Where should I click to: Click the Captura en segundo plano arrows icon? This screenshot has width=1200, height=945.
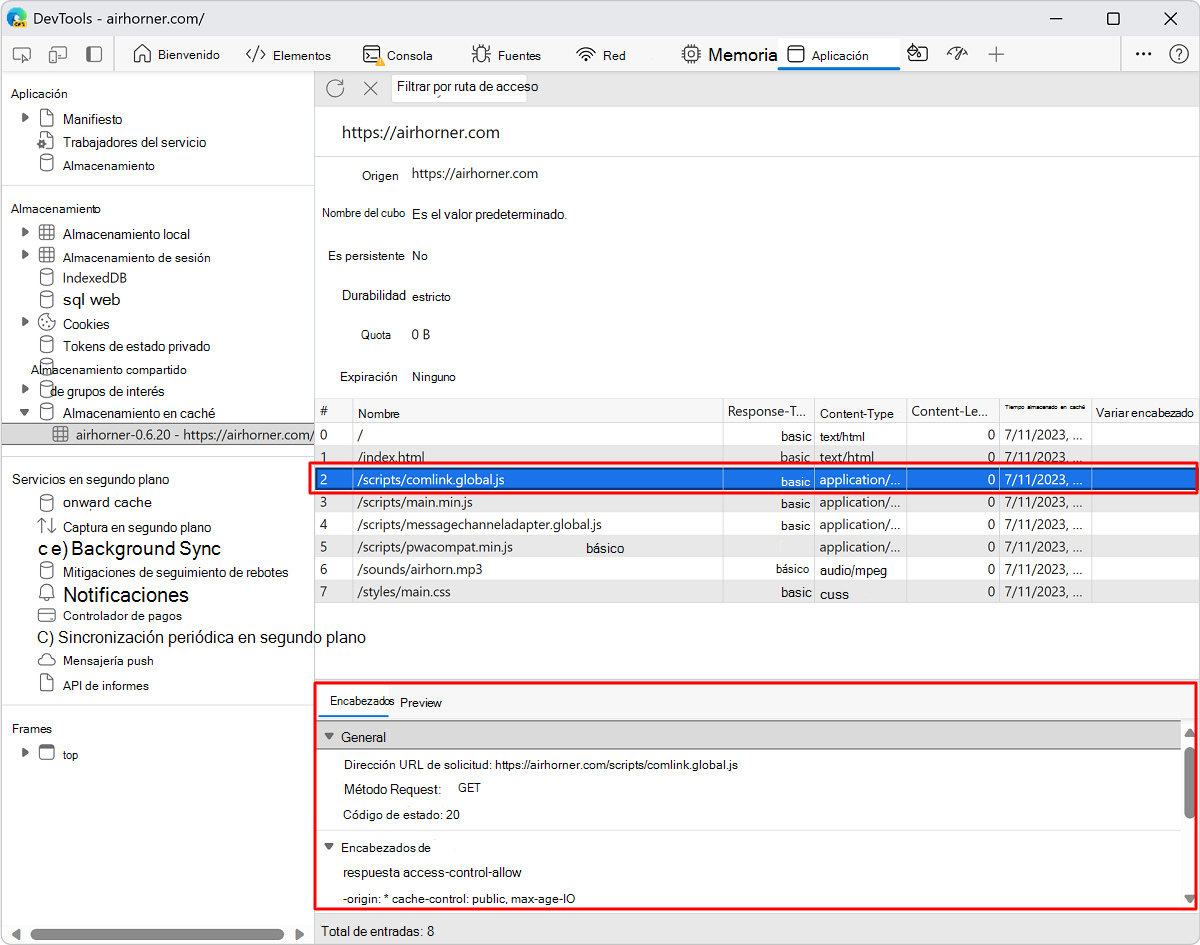tap(46, 526)
